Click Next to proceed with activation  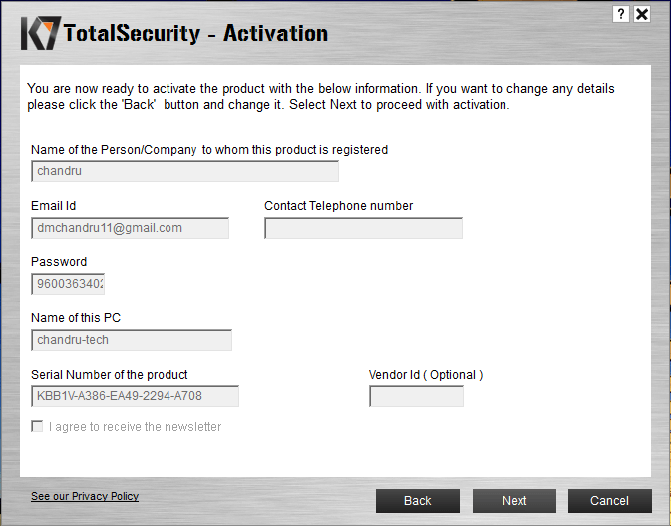(514, 501)
